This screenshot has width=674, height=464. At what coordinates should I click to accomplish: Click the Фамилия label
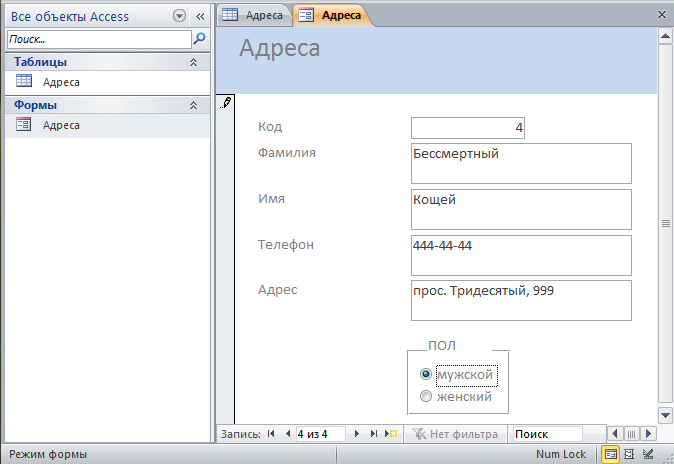pyautogui.click(x=287, y=153)
